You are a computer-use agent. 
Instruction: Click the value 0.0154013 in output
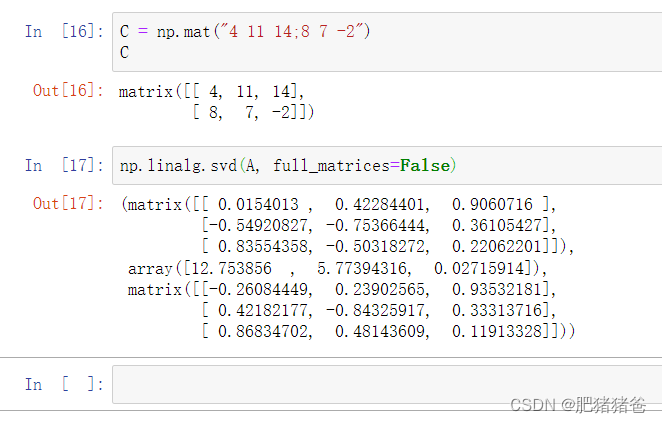(258, 205)
